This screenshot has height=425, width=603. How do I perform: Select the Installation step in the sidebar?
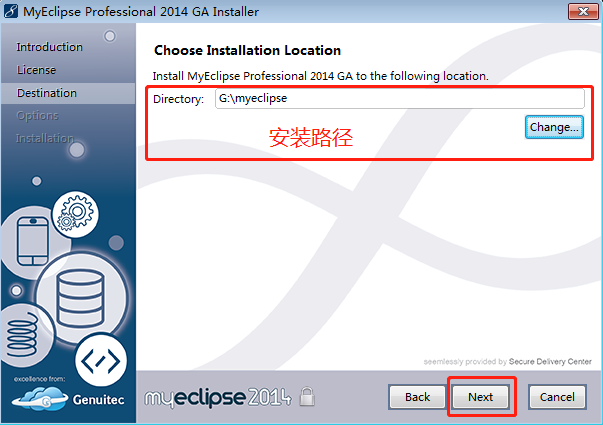point(45,138)
